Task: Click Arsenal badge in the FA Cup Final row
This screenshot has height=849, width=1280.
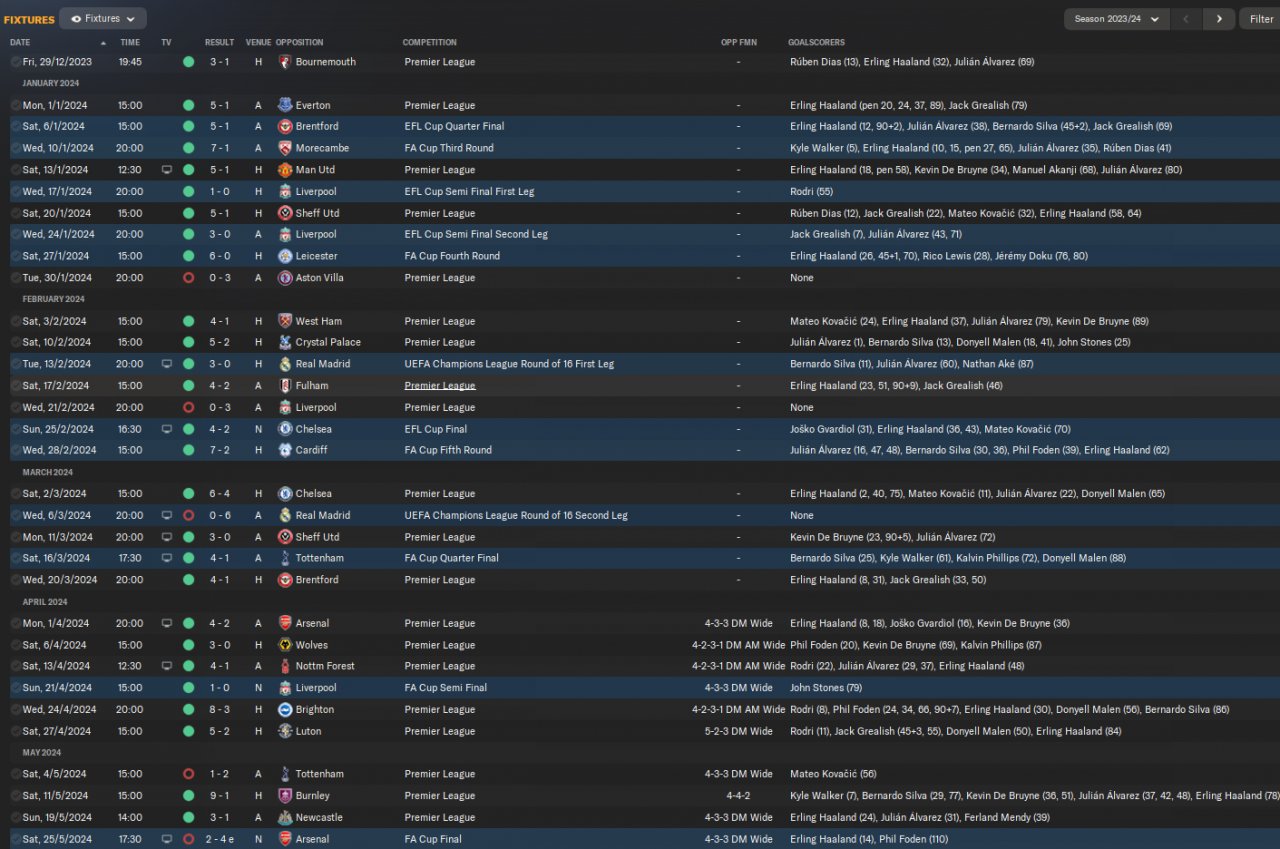Action: (x=285, y=839)
